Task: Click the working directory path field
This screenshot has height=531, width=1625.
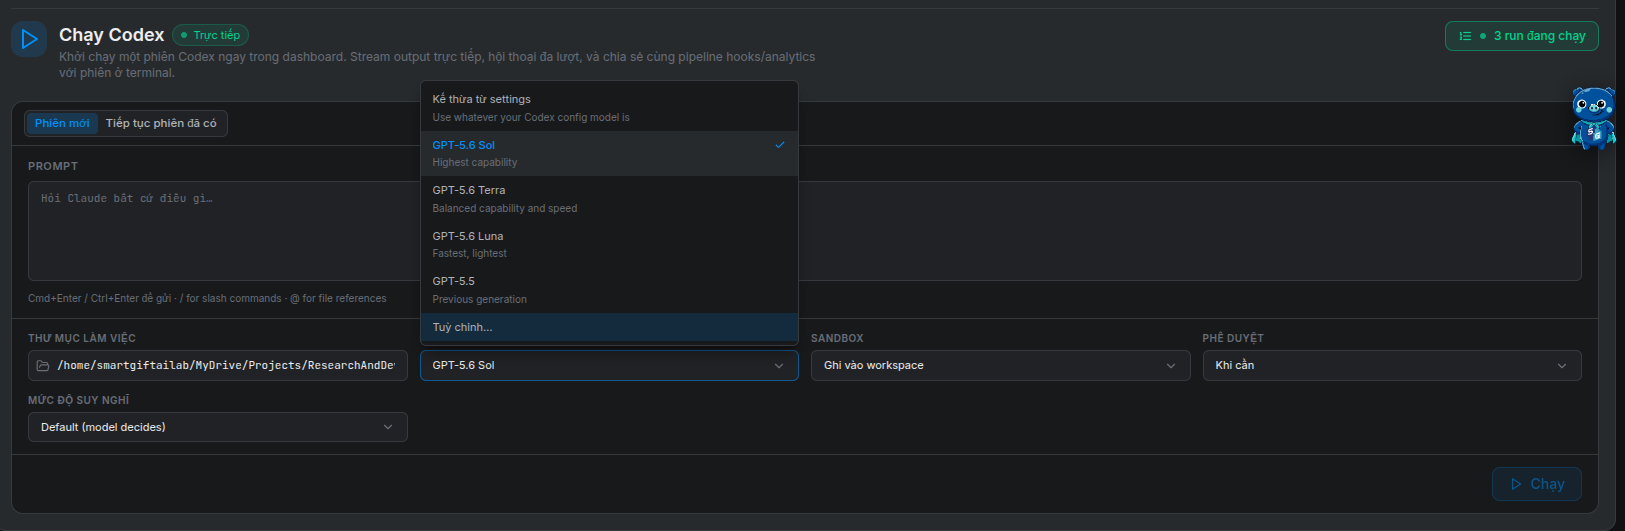Action: click(218, 365)
